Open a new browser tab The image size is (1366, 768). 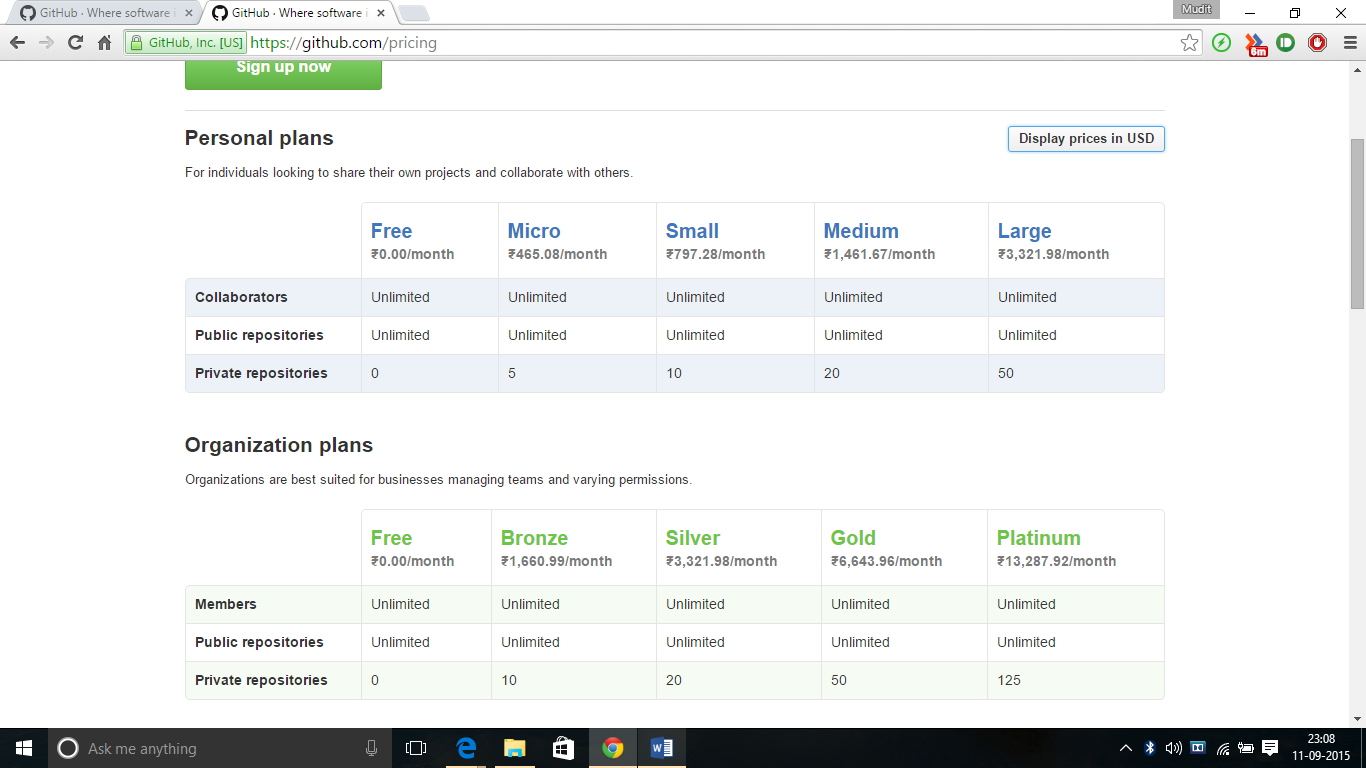pos(414,14)
